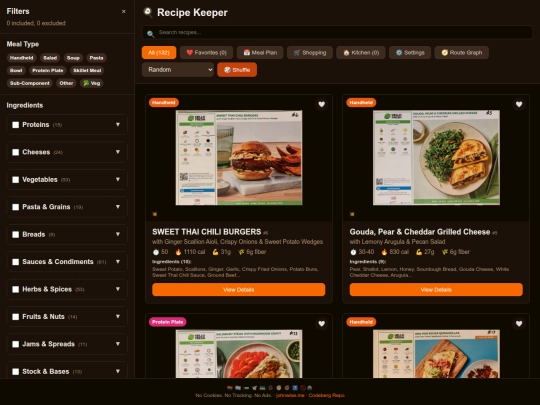Close the Filters panel with the X
The height and width of the screenshot is (405, 540).
coord(124,12)
